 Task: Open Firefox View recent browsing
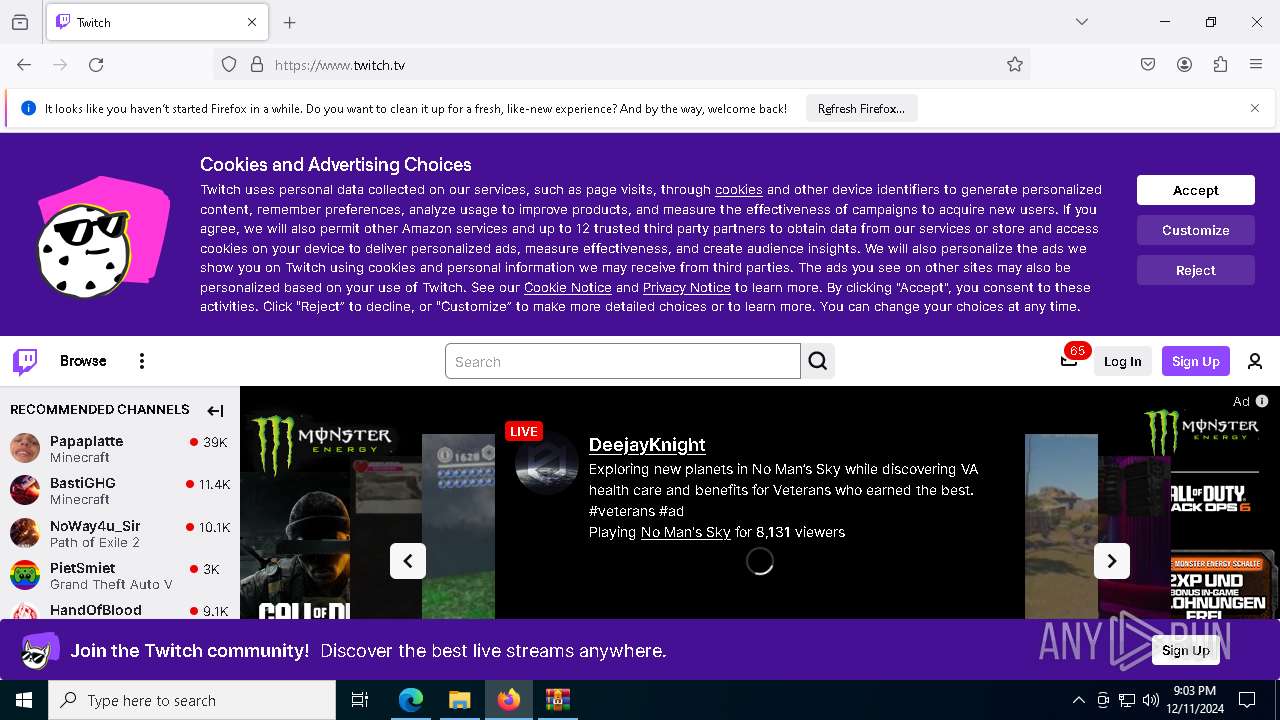pos(20,22)
